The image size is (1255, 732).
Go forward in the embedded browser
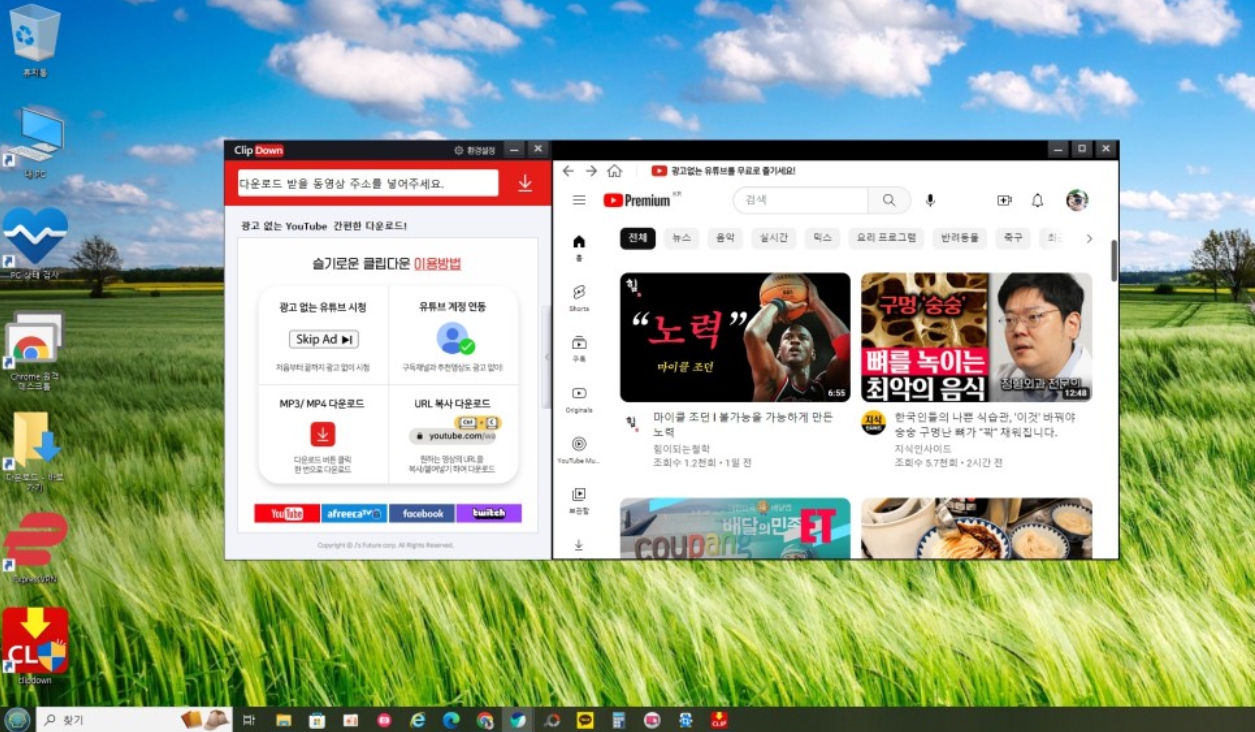click(x=591, y=171)
